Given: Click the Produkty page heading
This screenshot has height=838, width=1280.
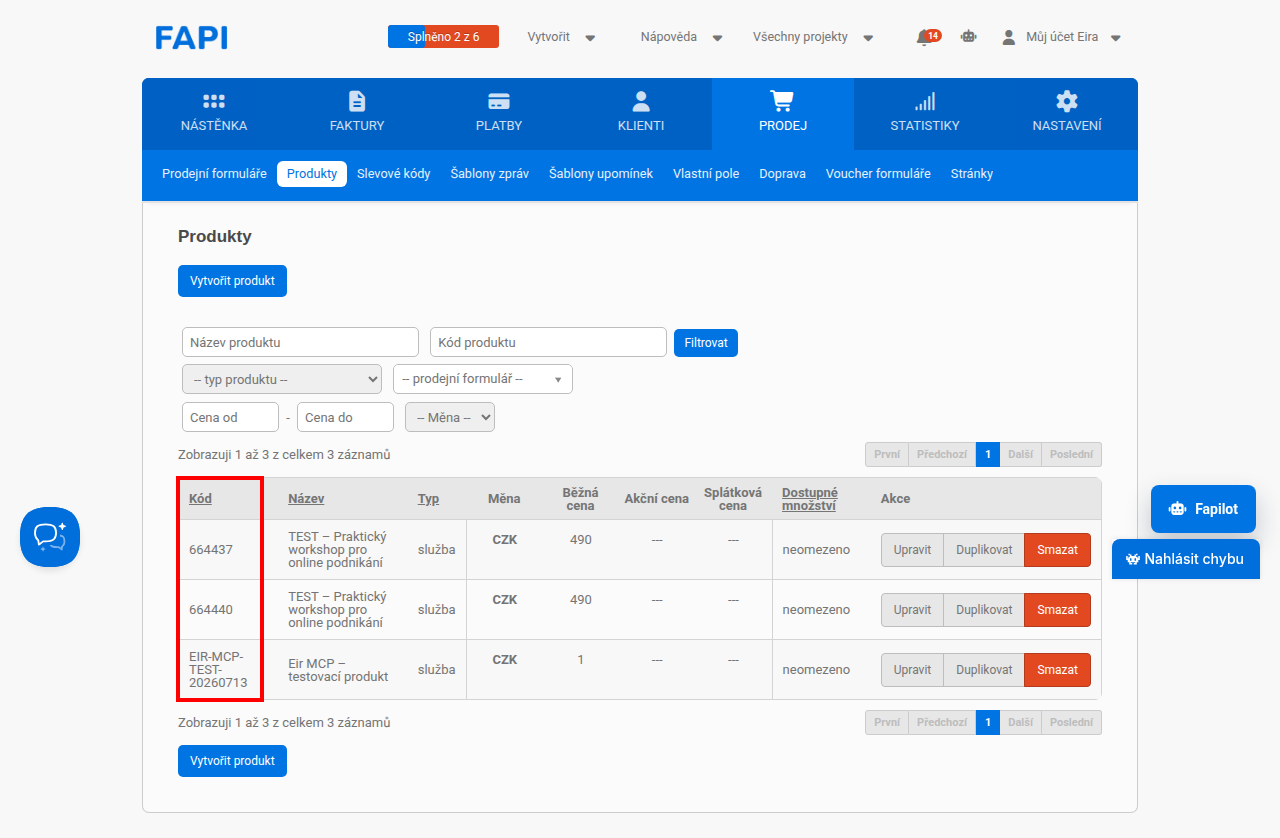Looking at the screenshot, I should tap(215, 237).
